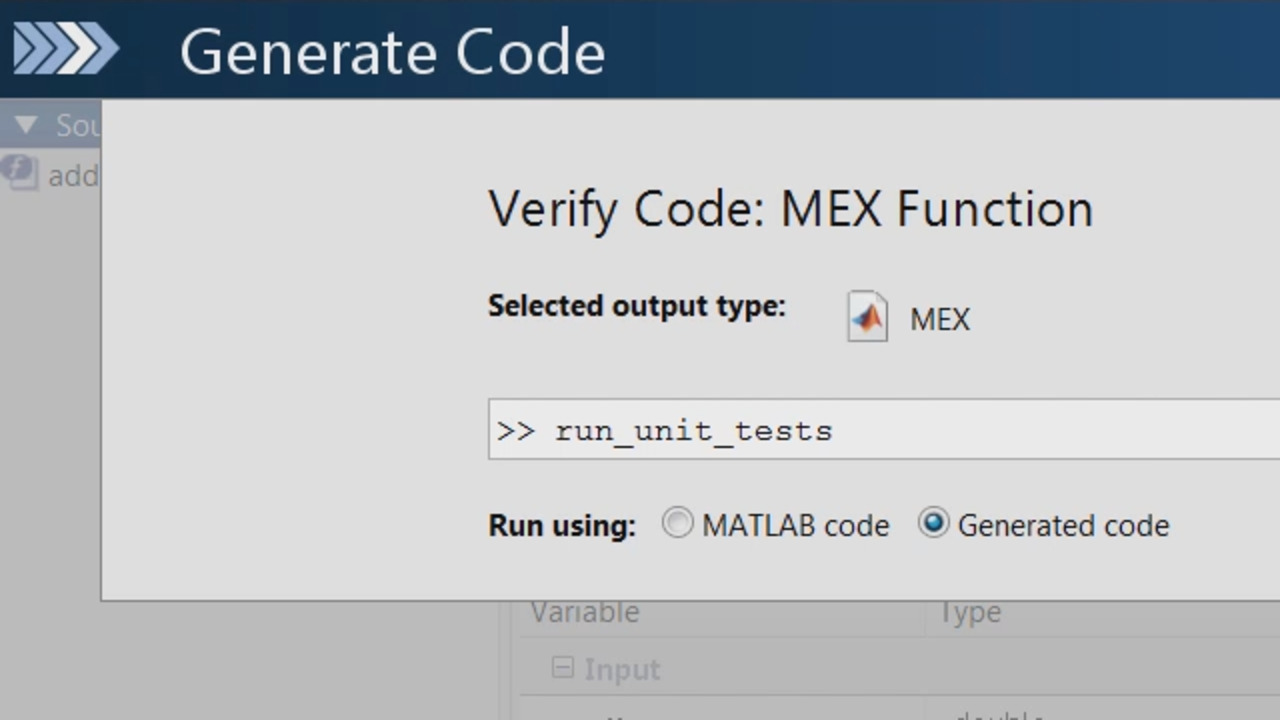Click the Input row label
The height and width of the screenshot is (720, 1280).
pos(621,669)
